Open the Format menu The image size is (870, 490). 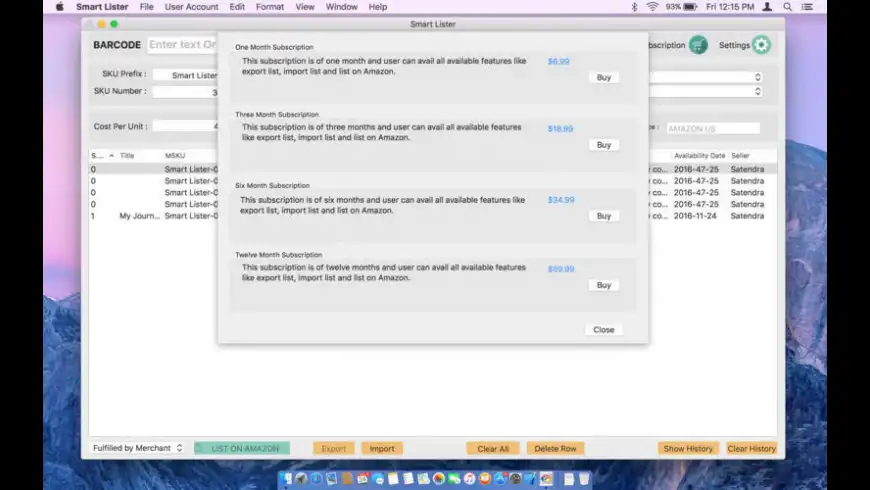coord(270,7)
